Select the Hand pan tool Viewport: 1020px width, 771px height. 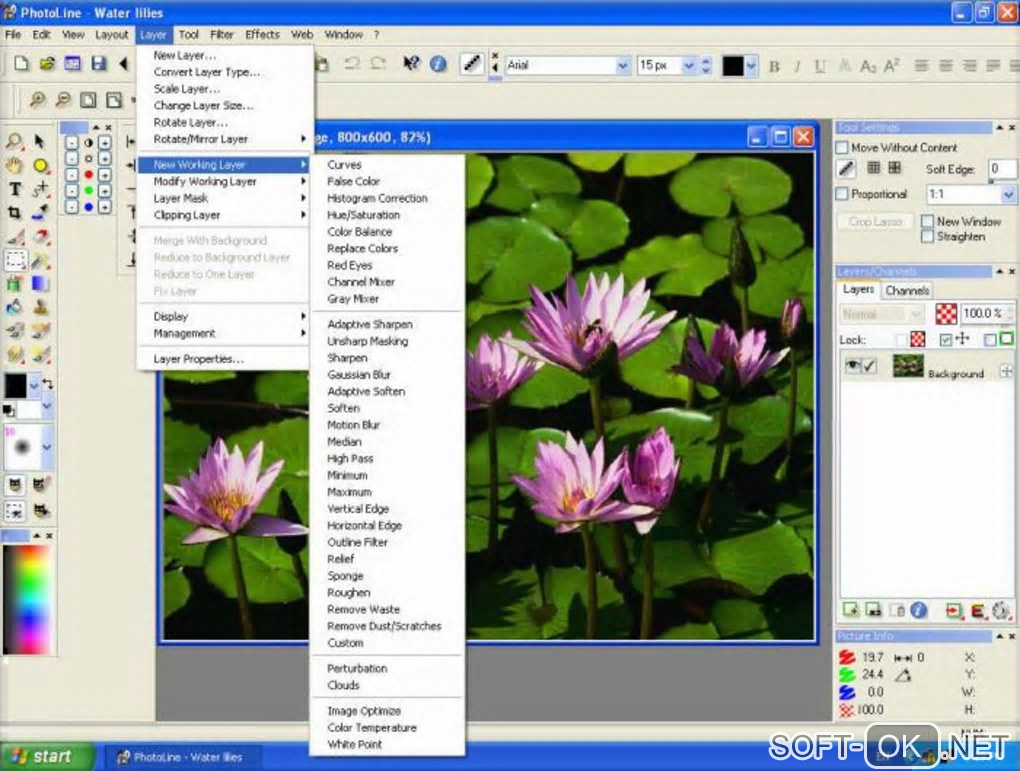(14, 165)
